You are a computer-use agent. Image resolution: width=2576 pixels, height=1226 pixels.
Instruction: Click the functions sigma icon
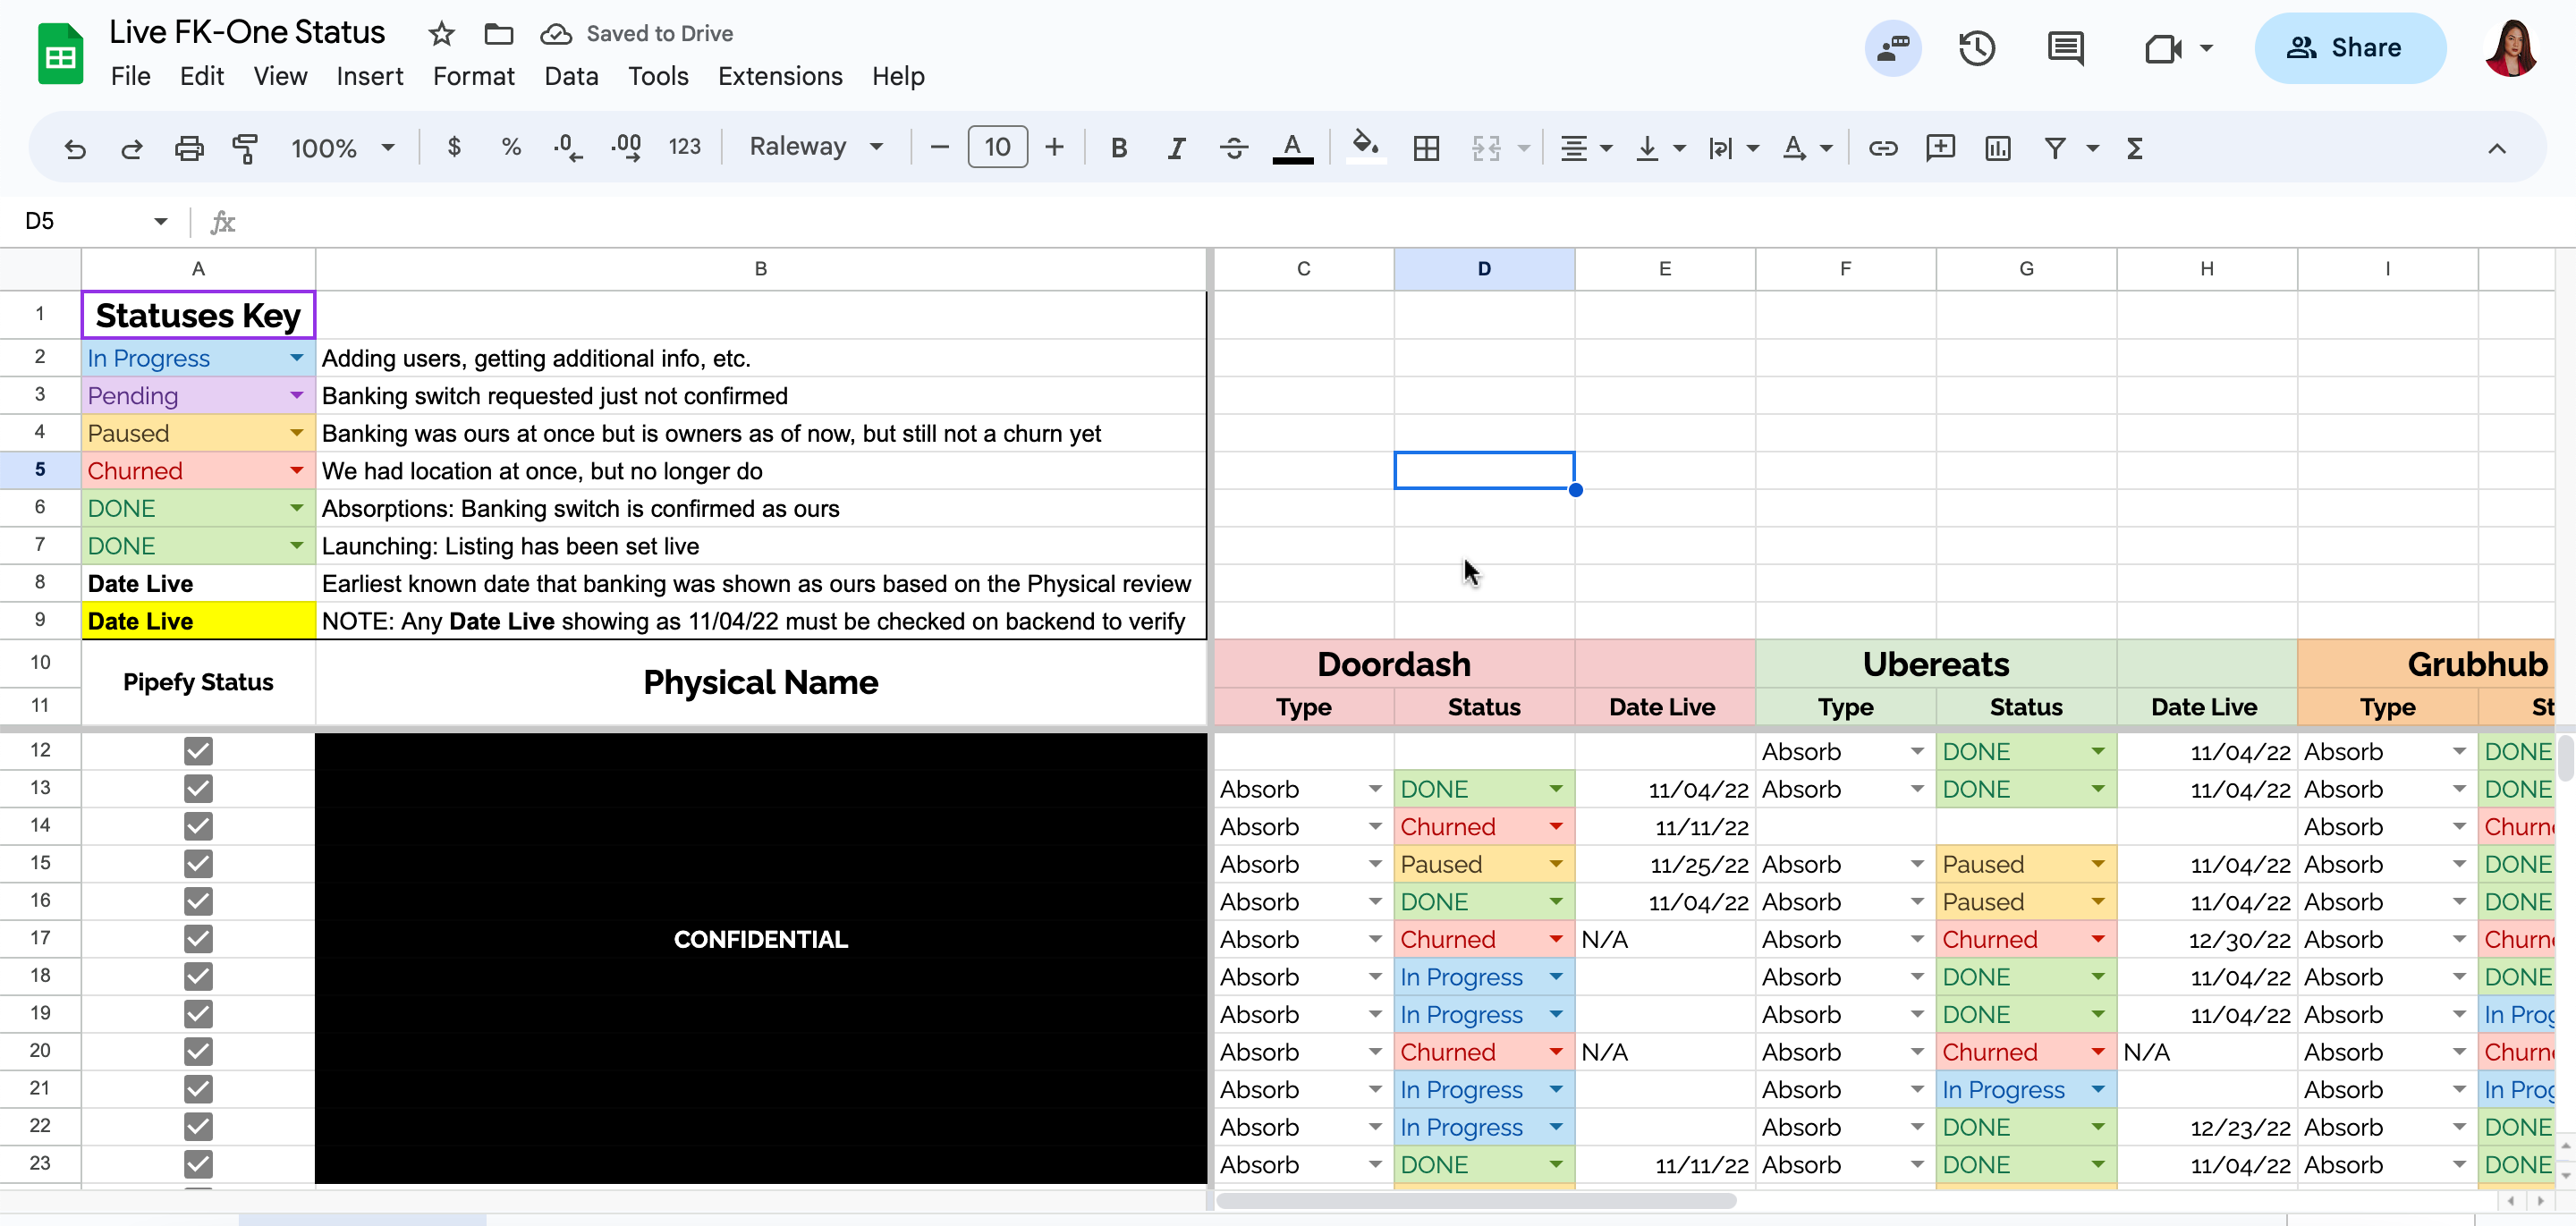click(2134, 148)
